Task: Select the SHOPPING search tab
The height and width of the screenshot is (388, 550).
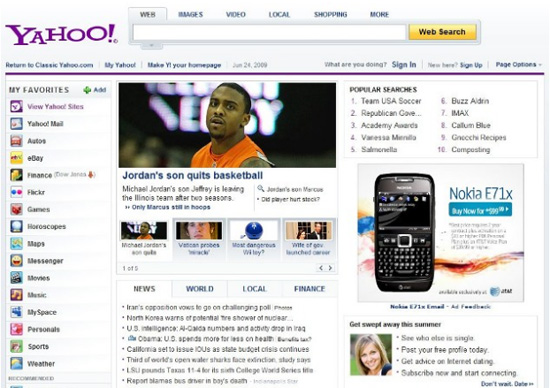Action: (330, 14)
